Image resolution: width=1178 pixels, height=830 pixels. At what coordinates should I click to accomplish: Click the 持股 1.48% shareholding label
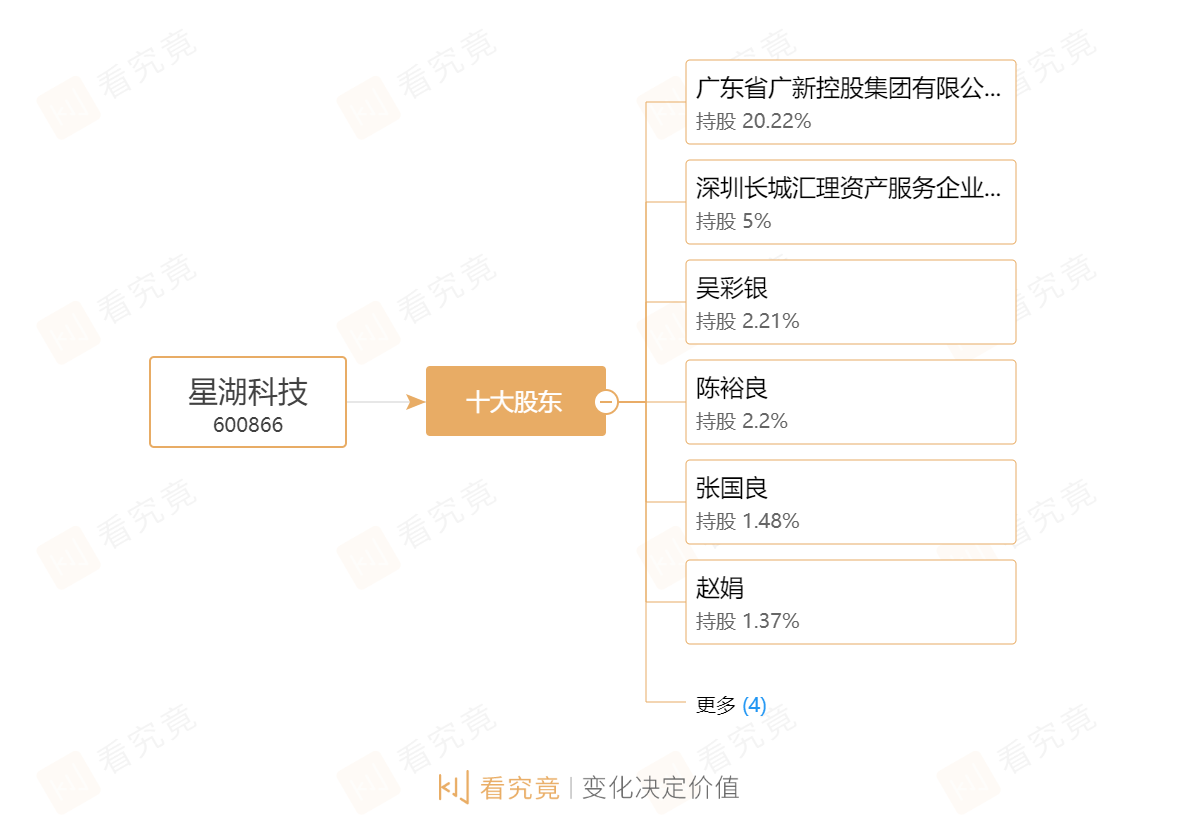tap(748, 521)
